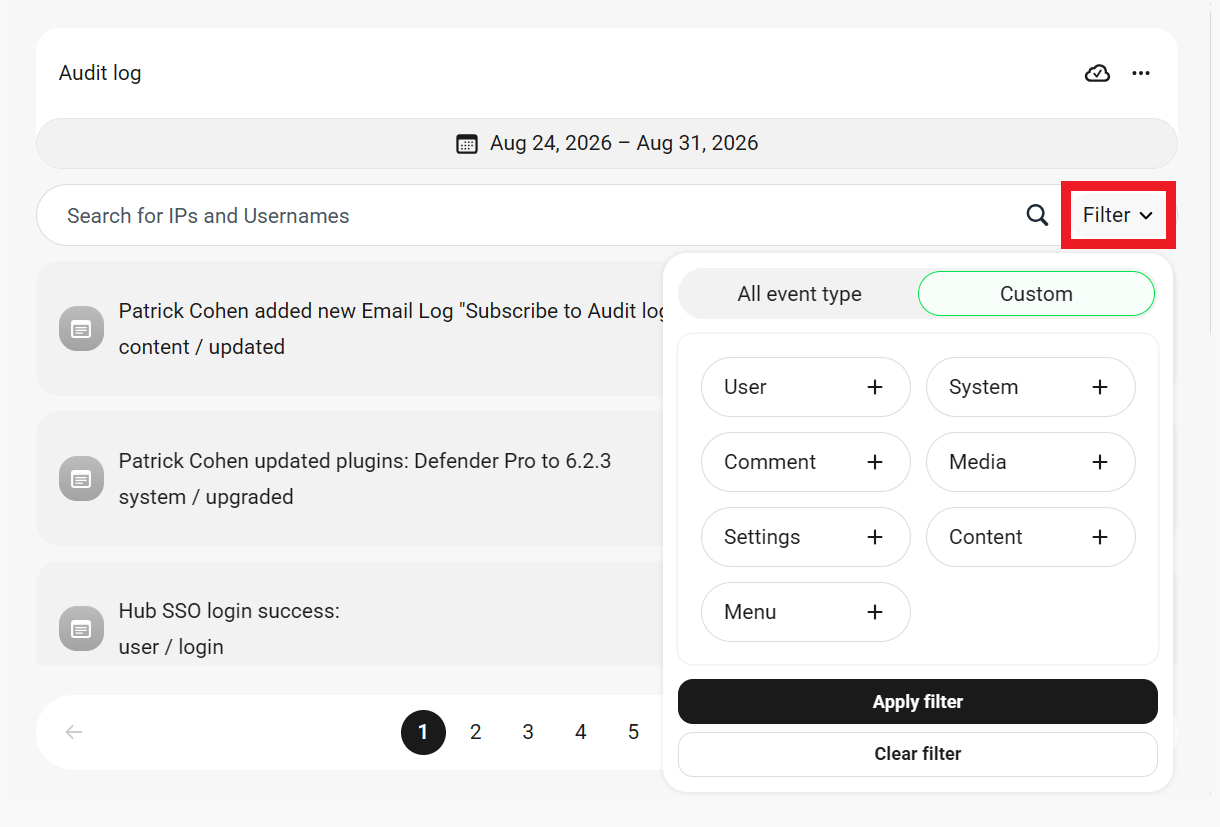The image size is (1220, 827).
Task: Go to page 1
Action: click(423, 732)
